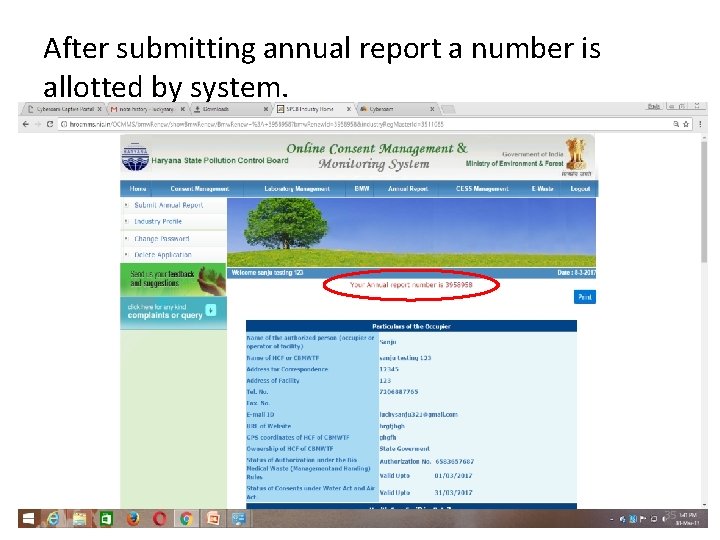Image resolution: width=720 pixels, height=540 pixels.
Task: Click the Haryana State Pollution Control Board logo
Action: (x=135, y=158)
